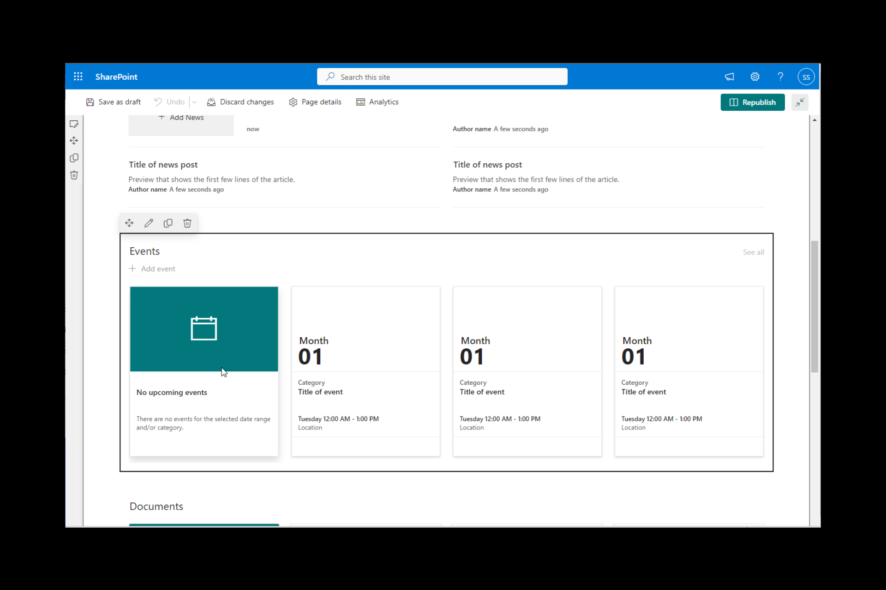Click Discard changes
Image resolution: width=886 pixels, height=590 pixels.
point(240,102)
